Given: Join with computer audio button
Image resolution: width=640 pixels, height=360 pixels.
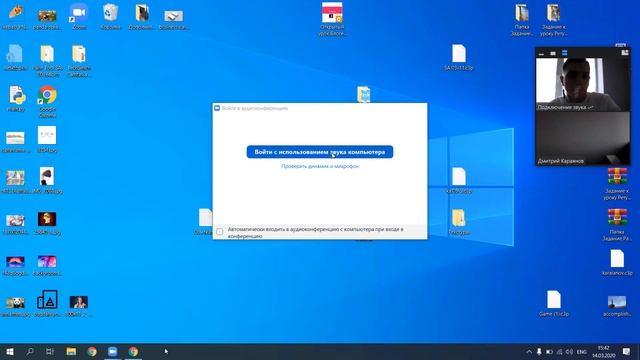Looking at the screenshot, I should tap(320, 152).
